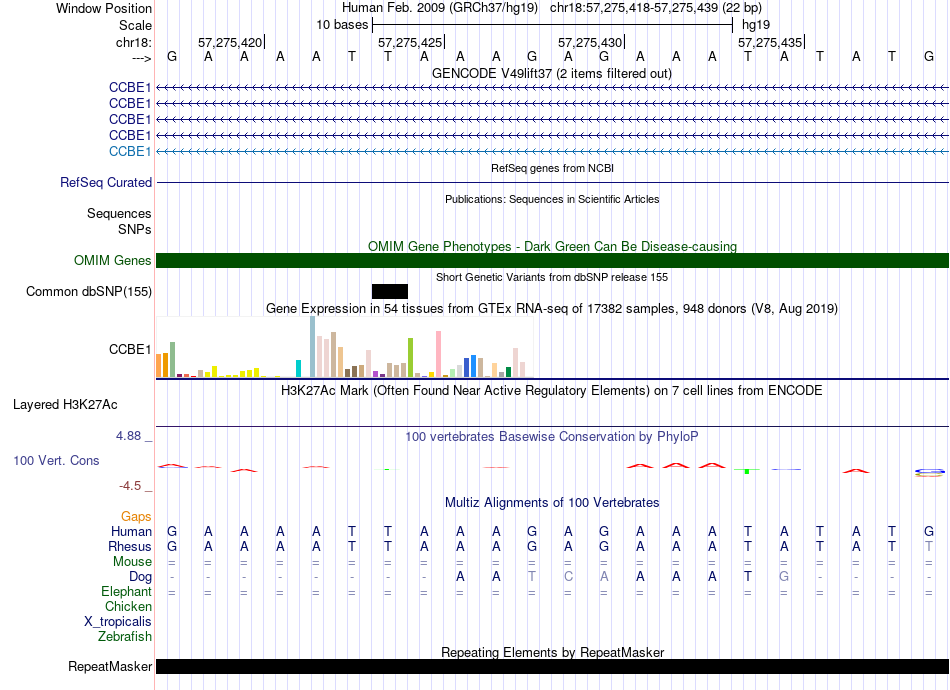Screen dimensions: 950x690
Task: Click the RefSeq Curated intron line
Action: (x=553, y=182)
